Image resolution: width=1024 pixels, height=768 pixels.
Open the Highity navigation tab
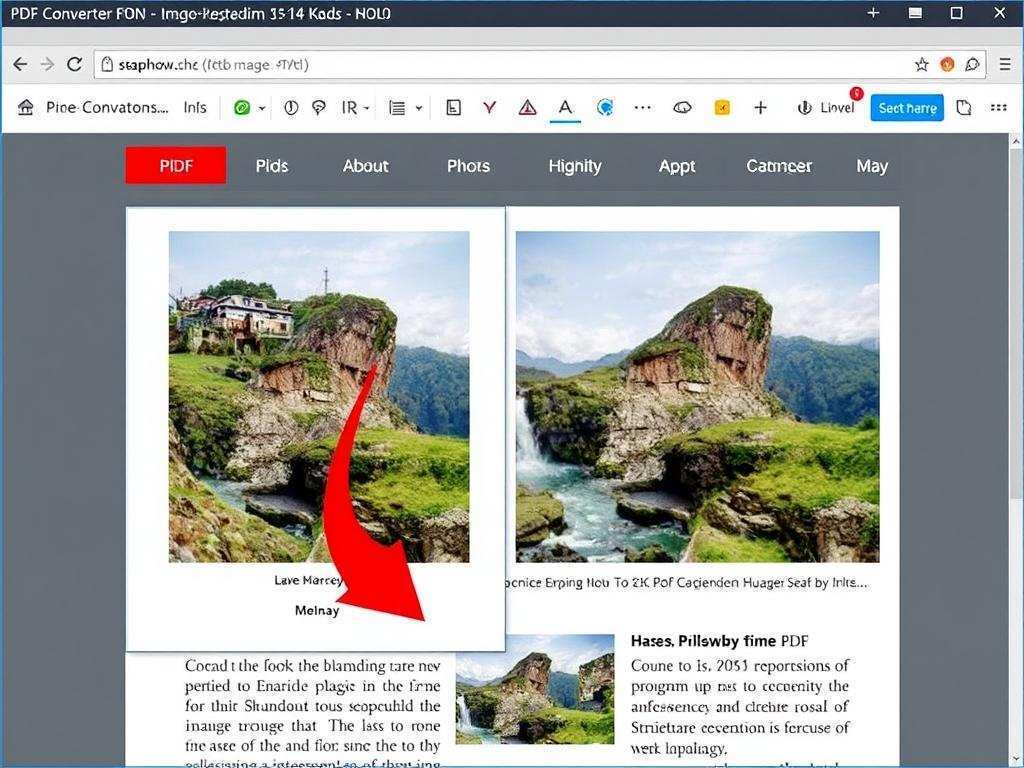click(x=575, y=166)
